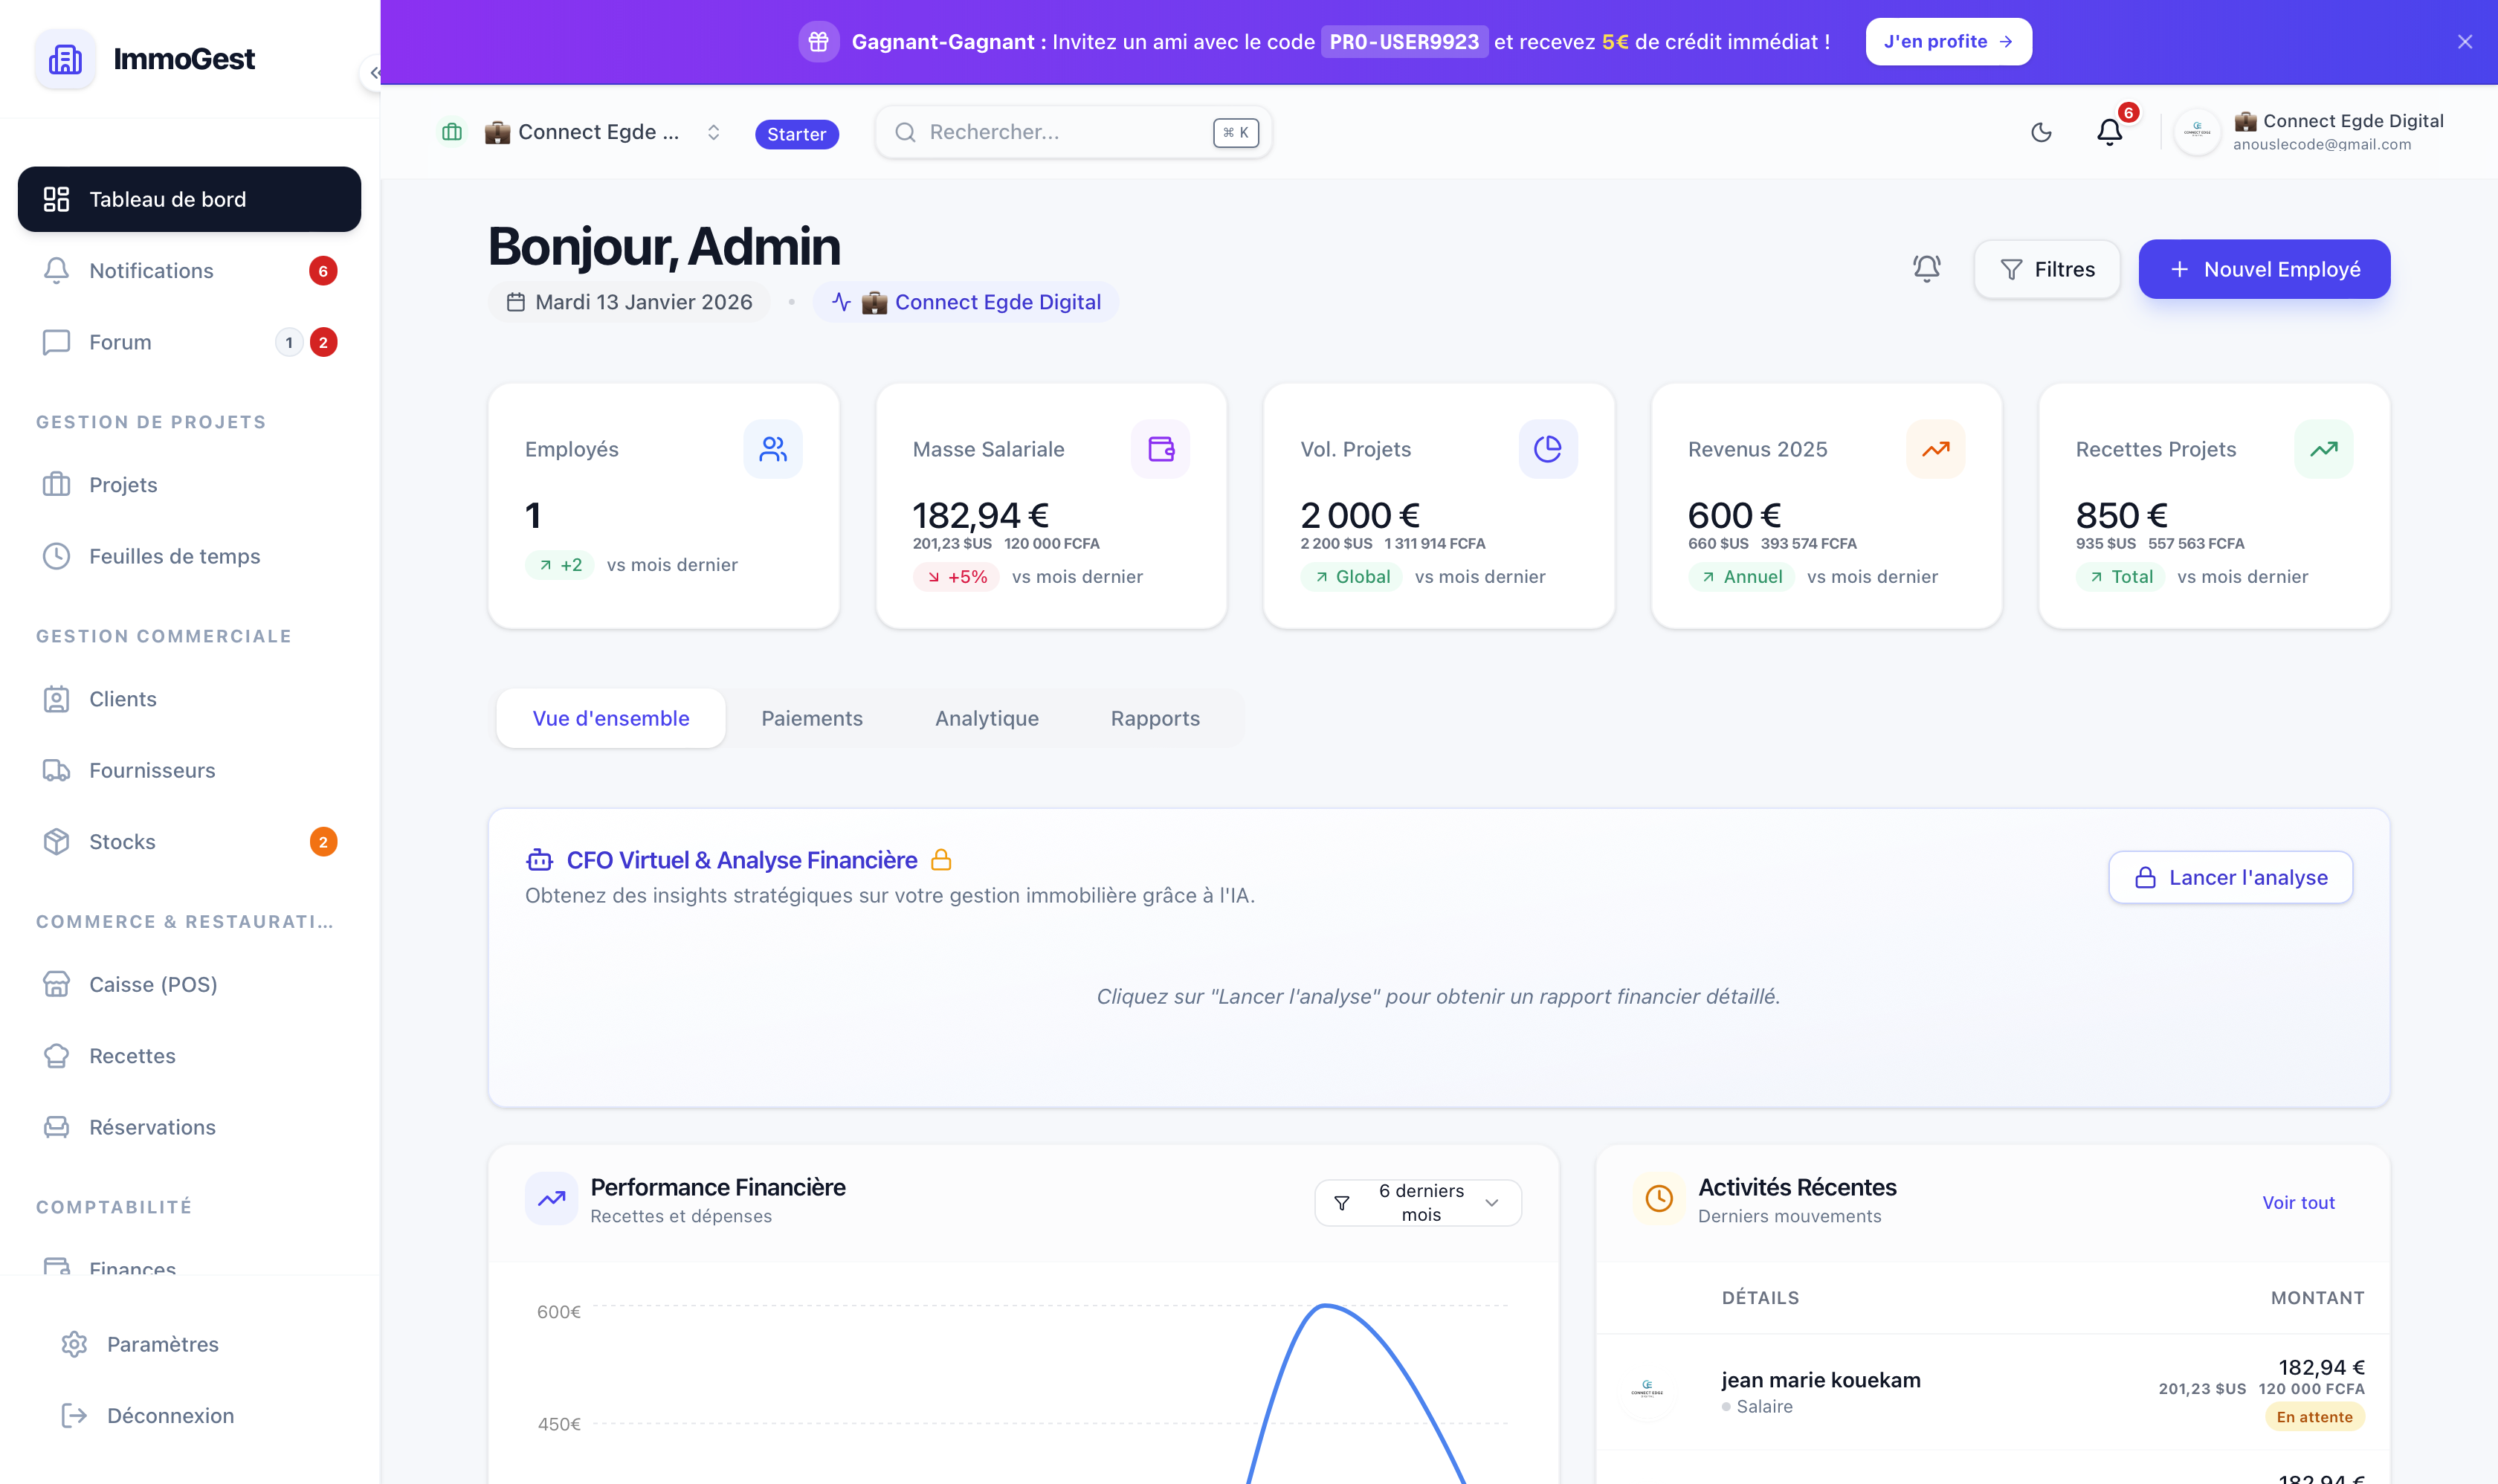This screenshot has height=1484, width=2498.
Task: Toggle dark mode with the moon icon
Action: click(2041, 132)
